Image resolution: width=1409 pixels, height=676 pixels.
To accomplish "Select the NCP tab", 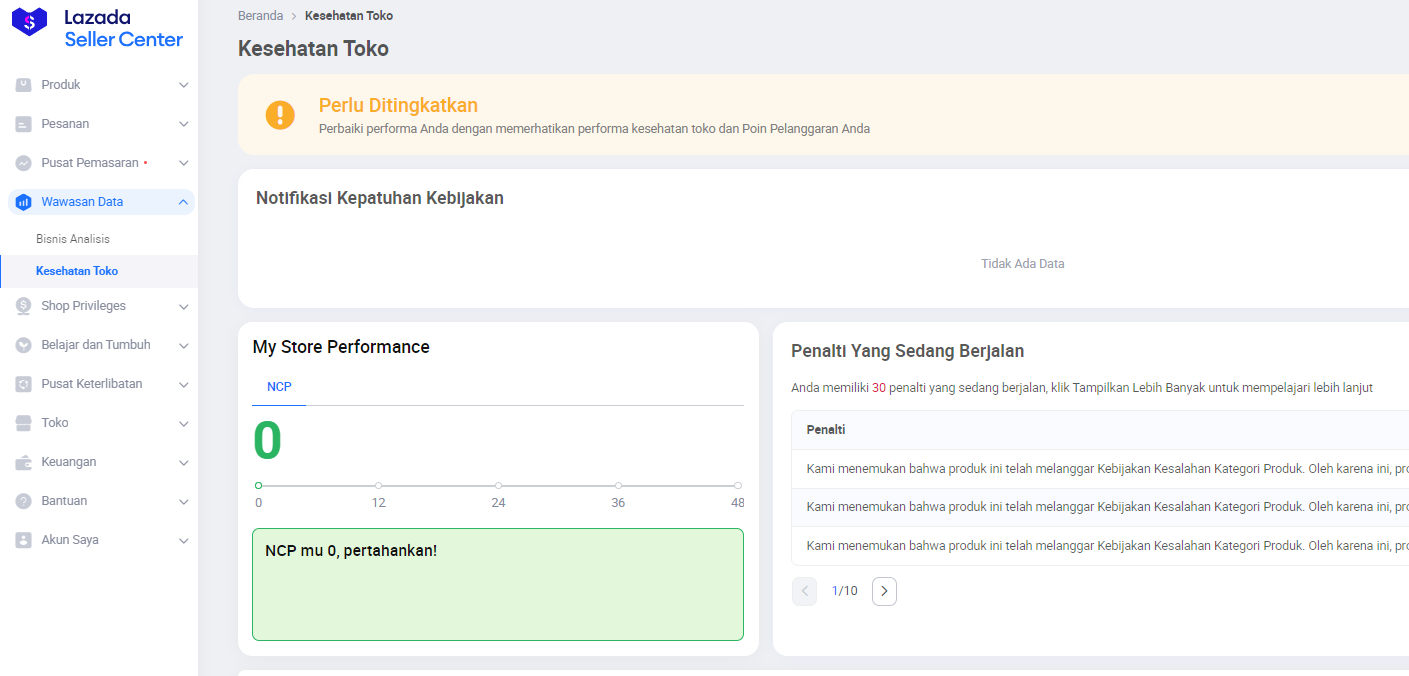I will tap(279, 387).
